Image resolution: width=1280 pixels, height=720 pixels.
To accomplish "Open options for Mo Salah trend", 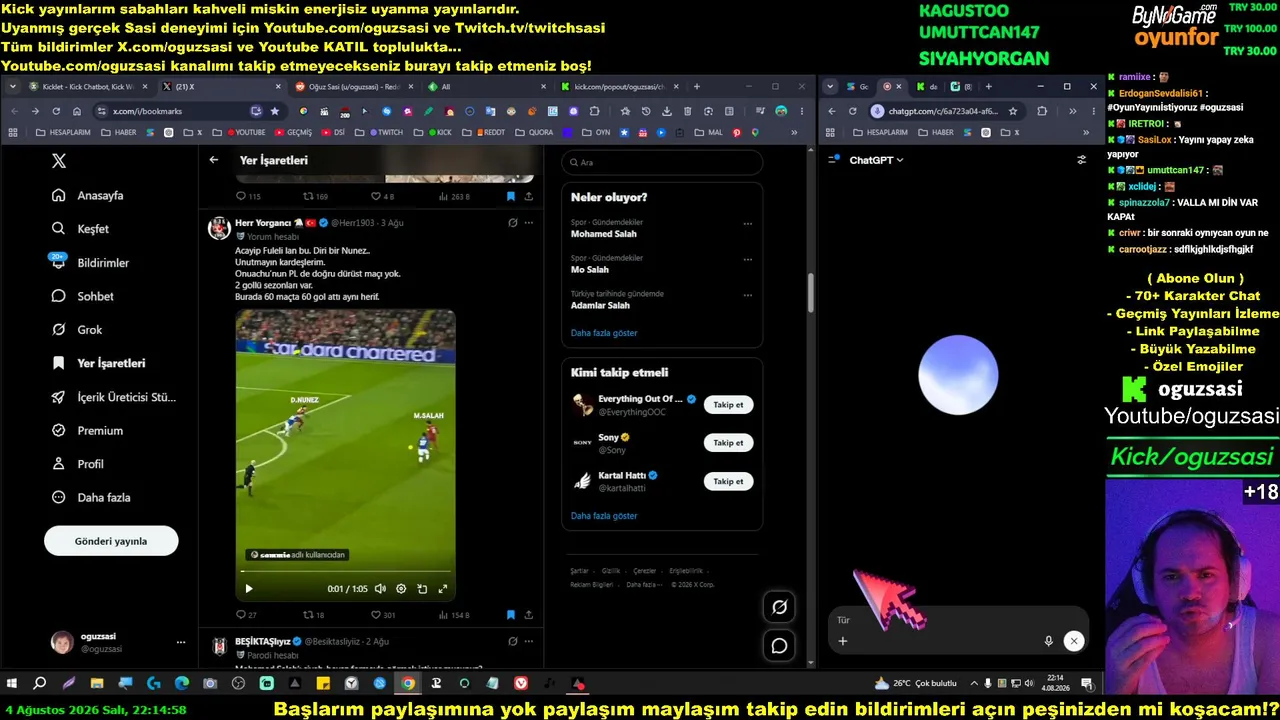I will point(747,260).
